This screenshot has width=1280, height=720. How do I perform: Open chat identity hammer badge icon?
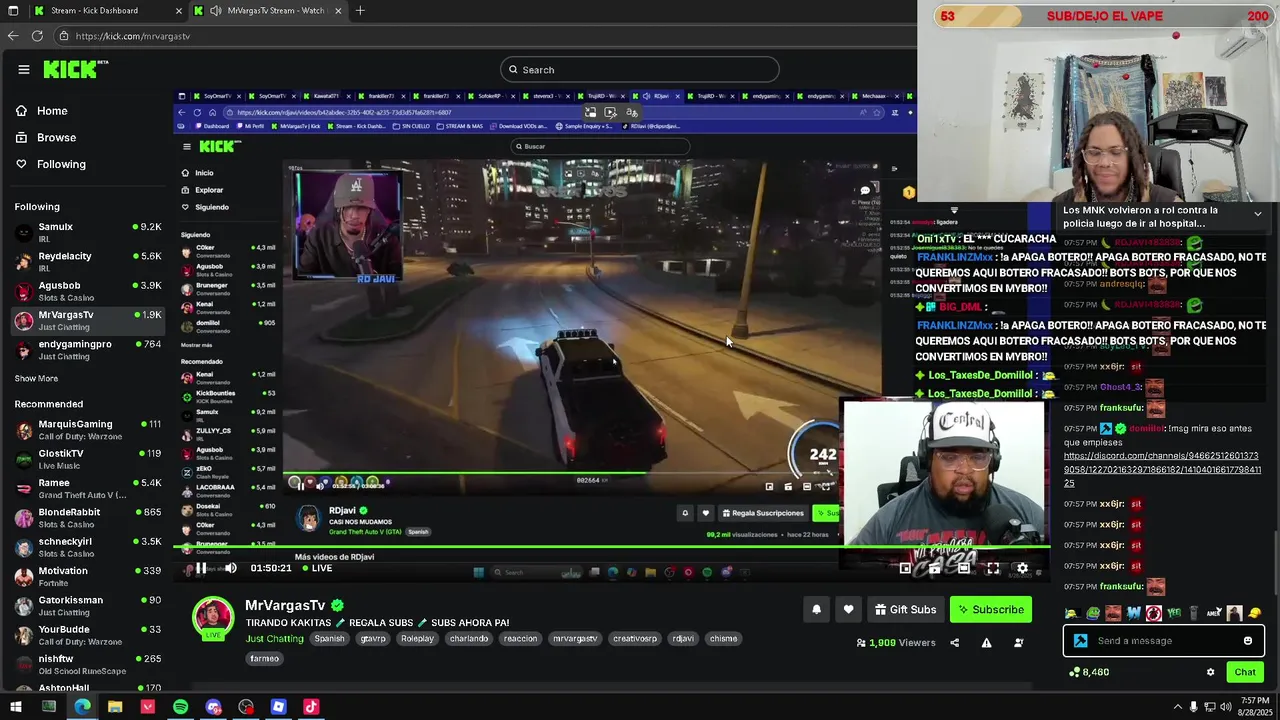click(x=1080, y=641)
